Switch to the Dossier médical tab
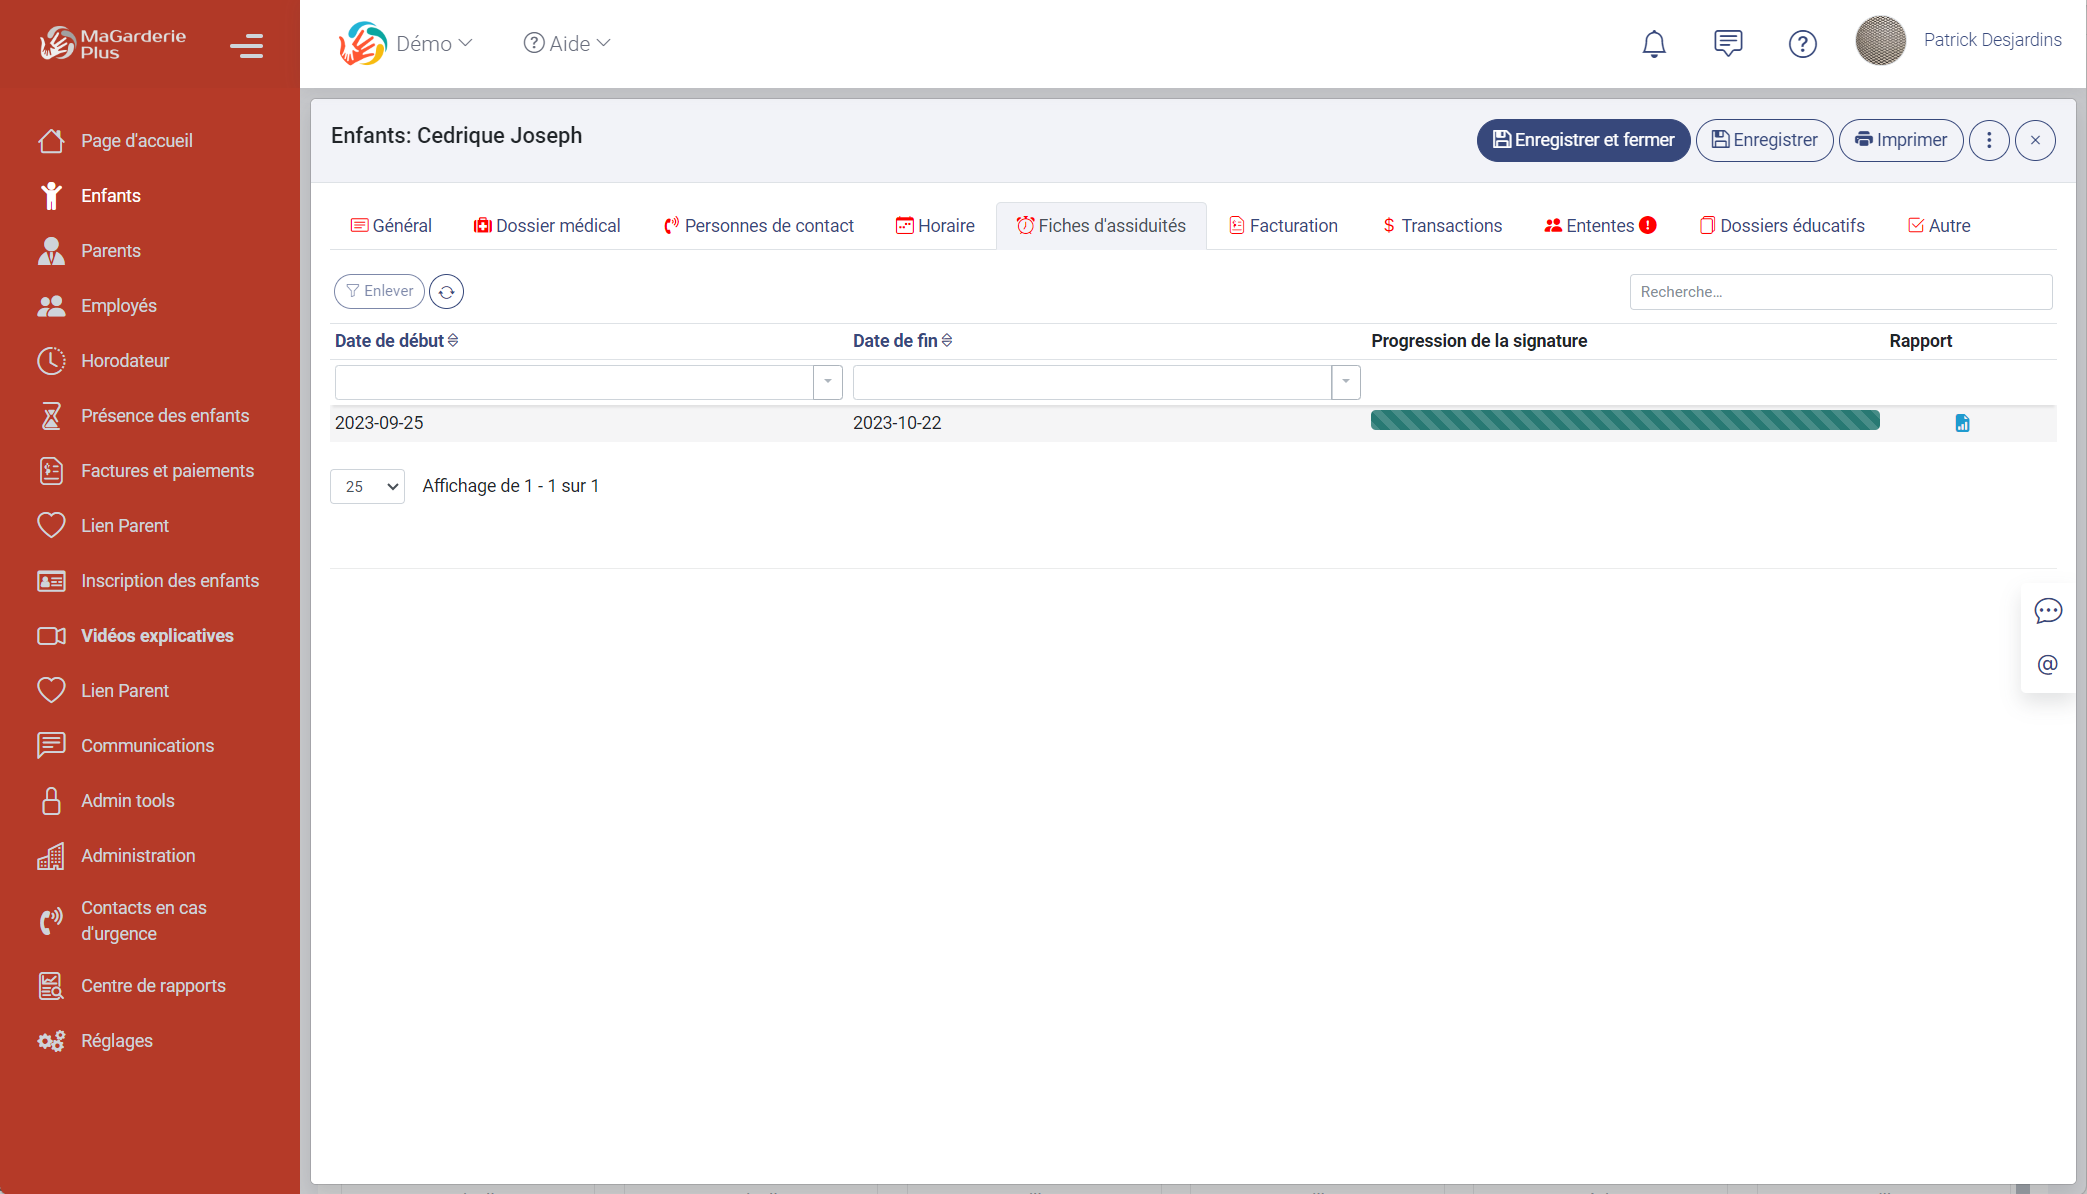This screenshot has height=1194, width=2087. click(547, 226)
